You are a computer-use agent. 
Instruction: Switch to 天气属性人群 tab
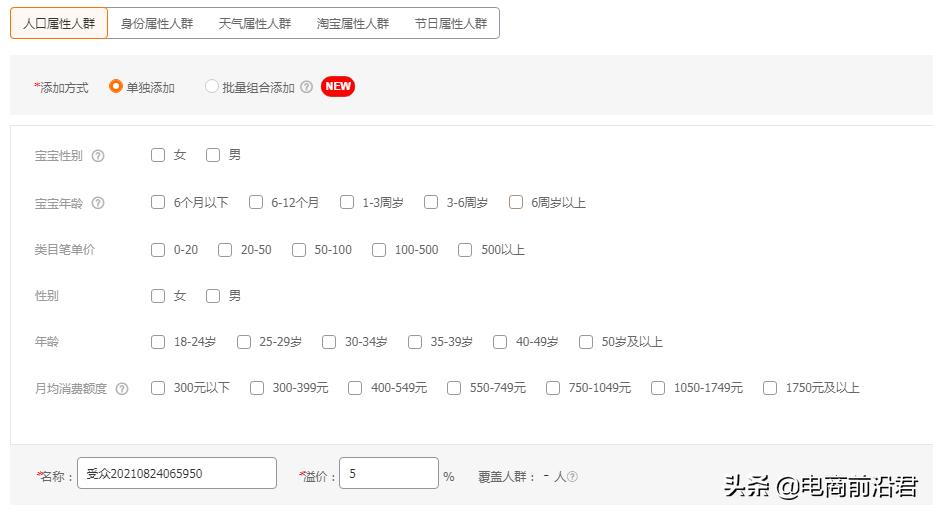pos(255,23)
